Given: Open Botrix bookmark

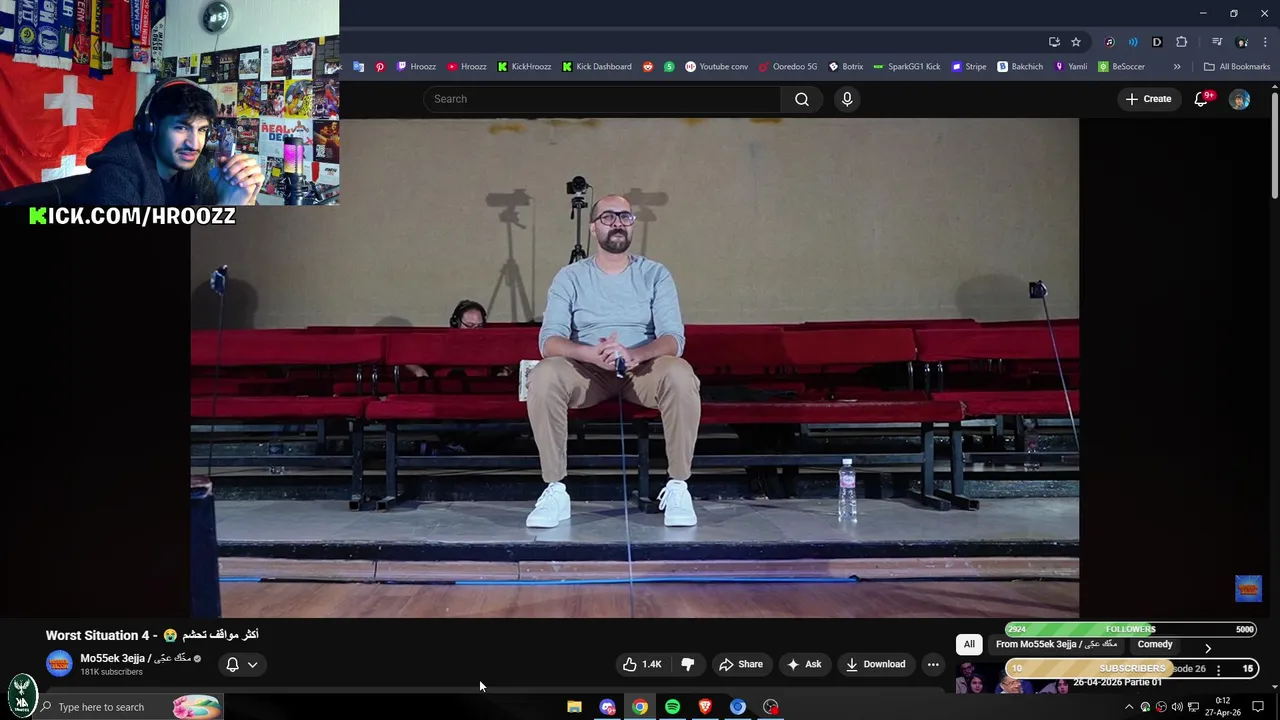Looking at the screenshot, I should [846, 67].
